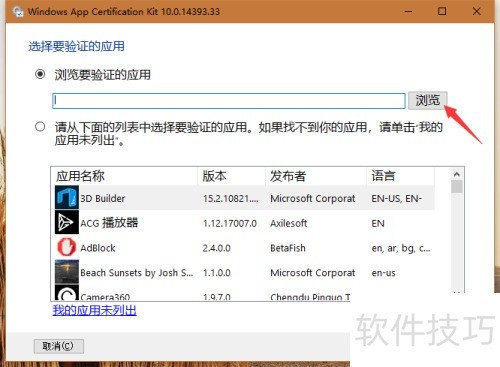Open the 我的应用未列出 link

click(x=94, y=310)
